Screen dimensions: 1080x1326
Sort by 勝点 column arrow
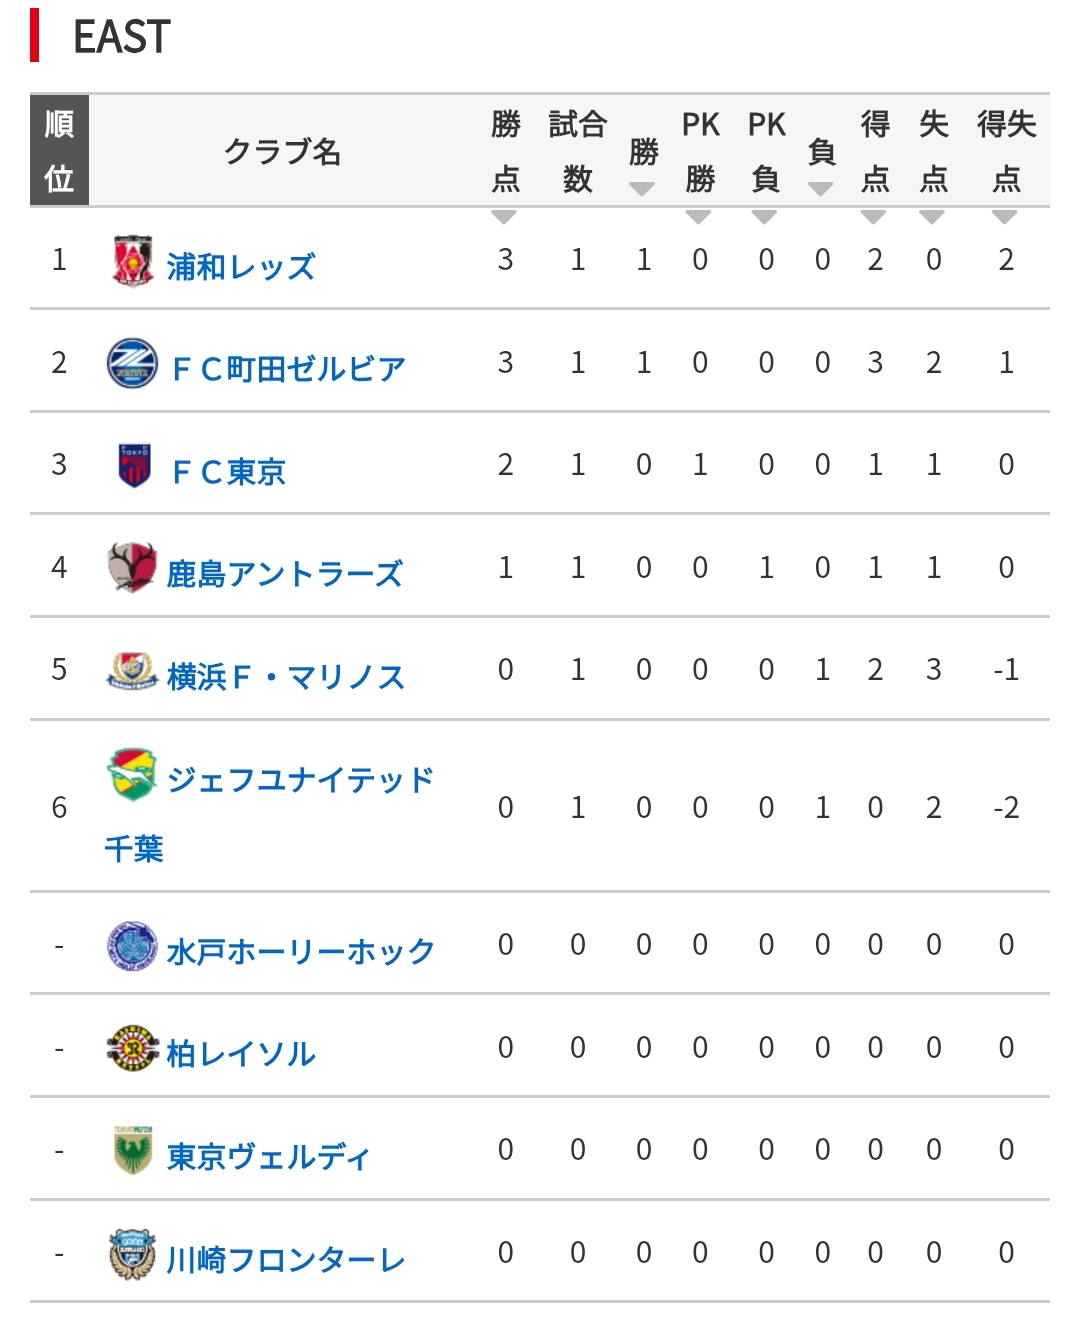click(x=505, y=217)
